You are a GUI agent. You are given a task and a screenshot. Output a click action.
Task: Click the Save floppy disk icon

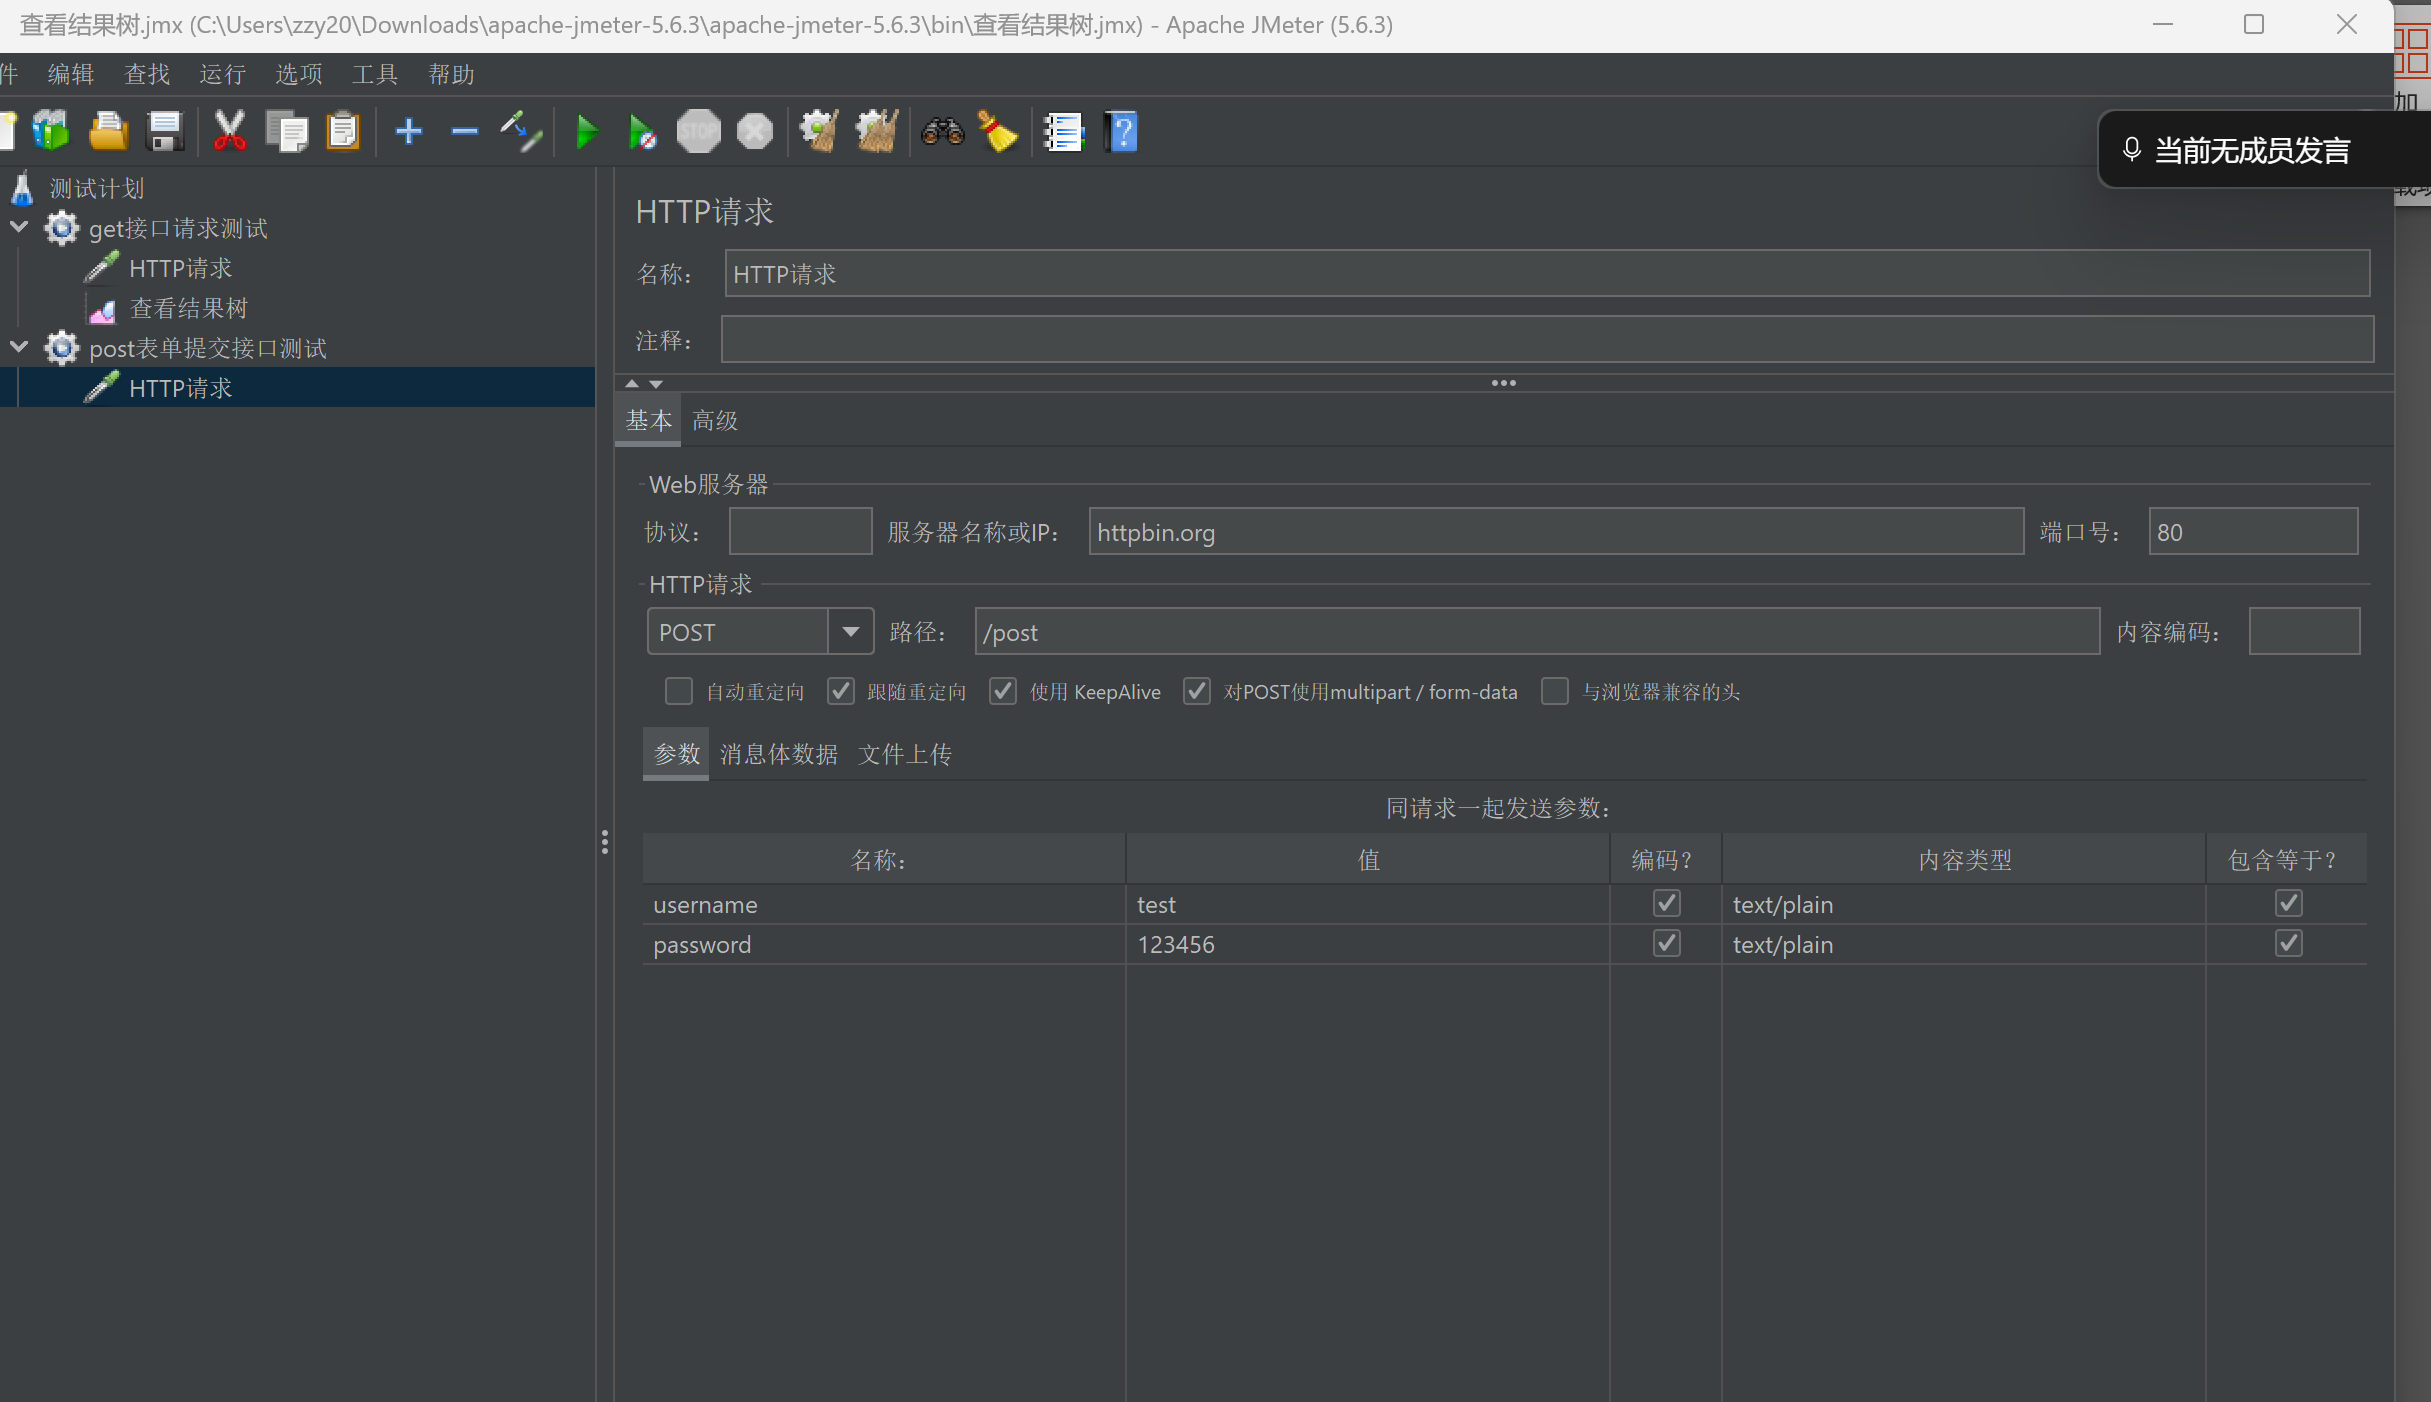(165, 132)
